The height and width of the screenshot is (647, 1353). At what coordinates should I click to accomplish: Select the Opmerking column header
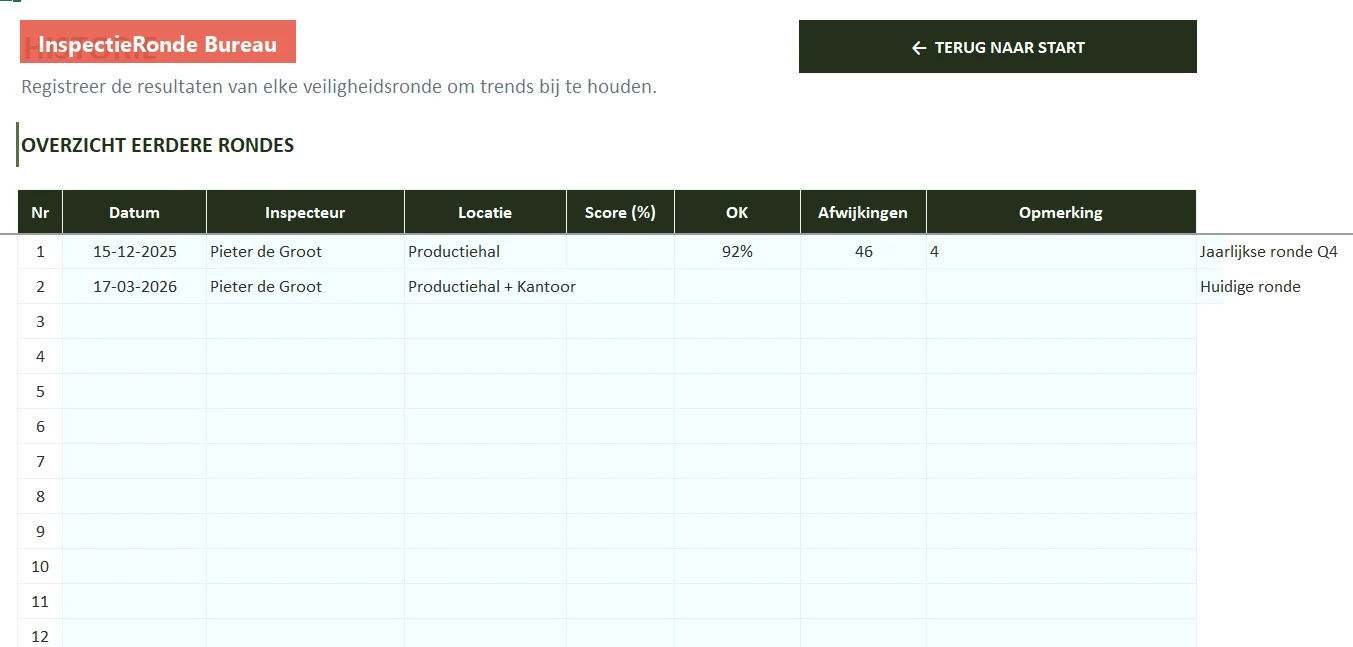[x=1061, y=212]
